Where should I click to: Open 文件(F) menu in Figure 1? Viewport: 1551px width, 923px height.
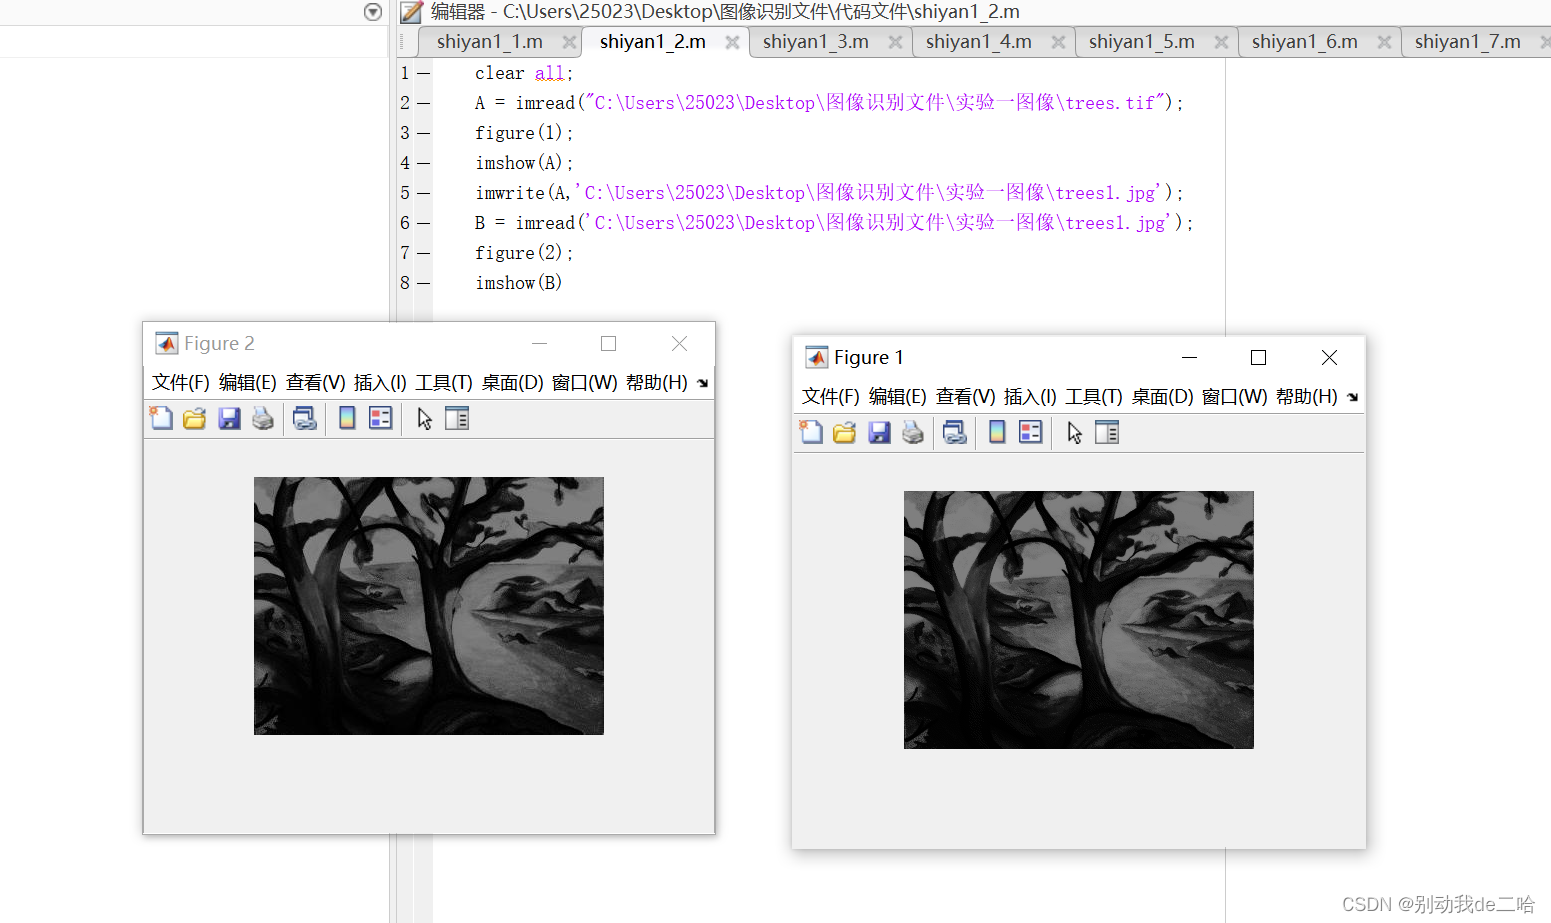(x=831, y=397)
